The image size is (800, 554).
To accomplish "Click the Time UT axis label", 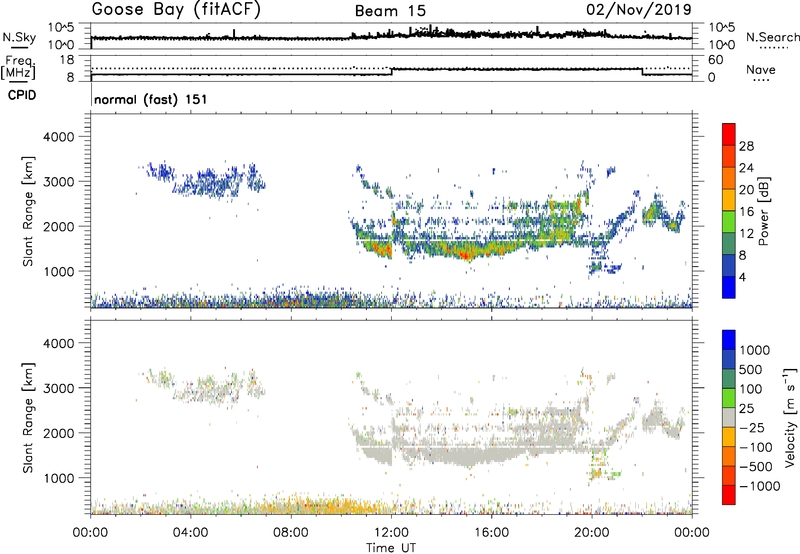I will (x=391, y=548).
